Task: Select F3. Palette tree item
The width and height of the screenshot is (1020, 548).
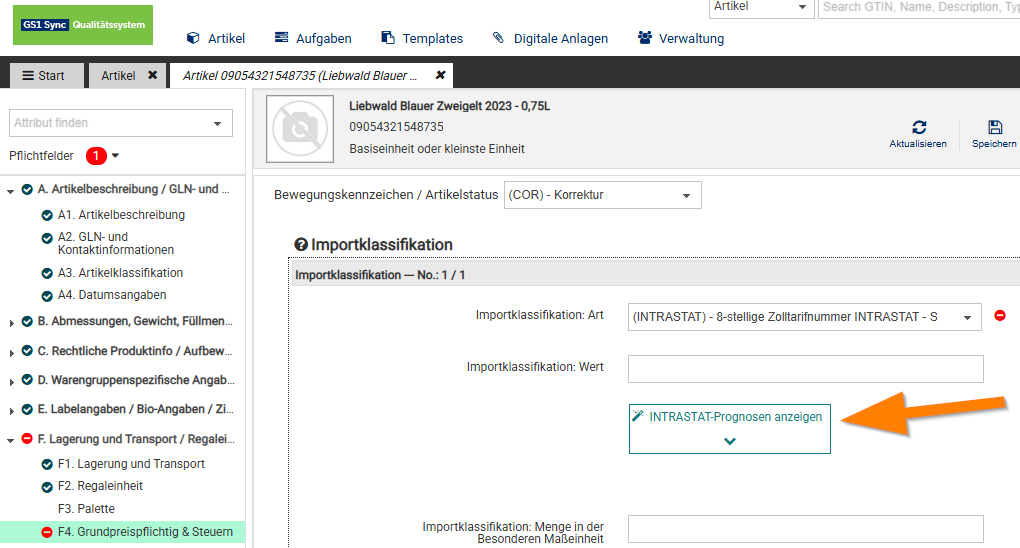Action: tap(86, 509)
